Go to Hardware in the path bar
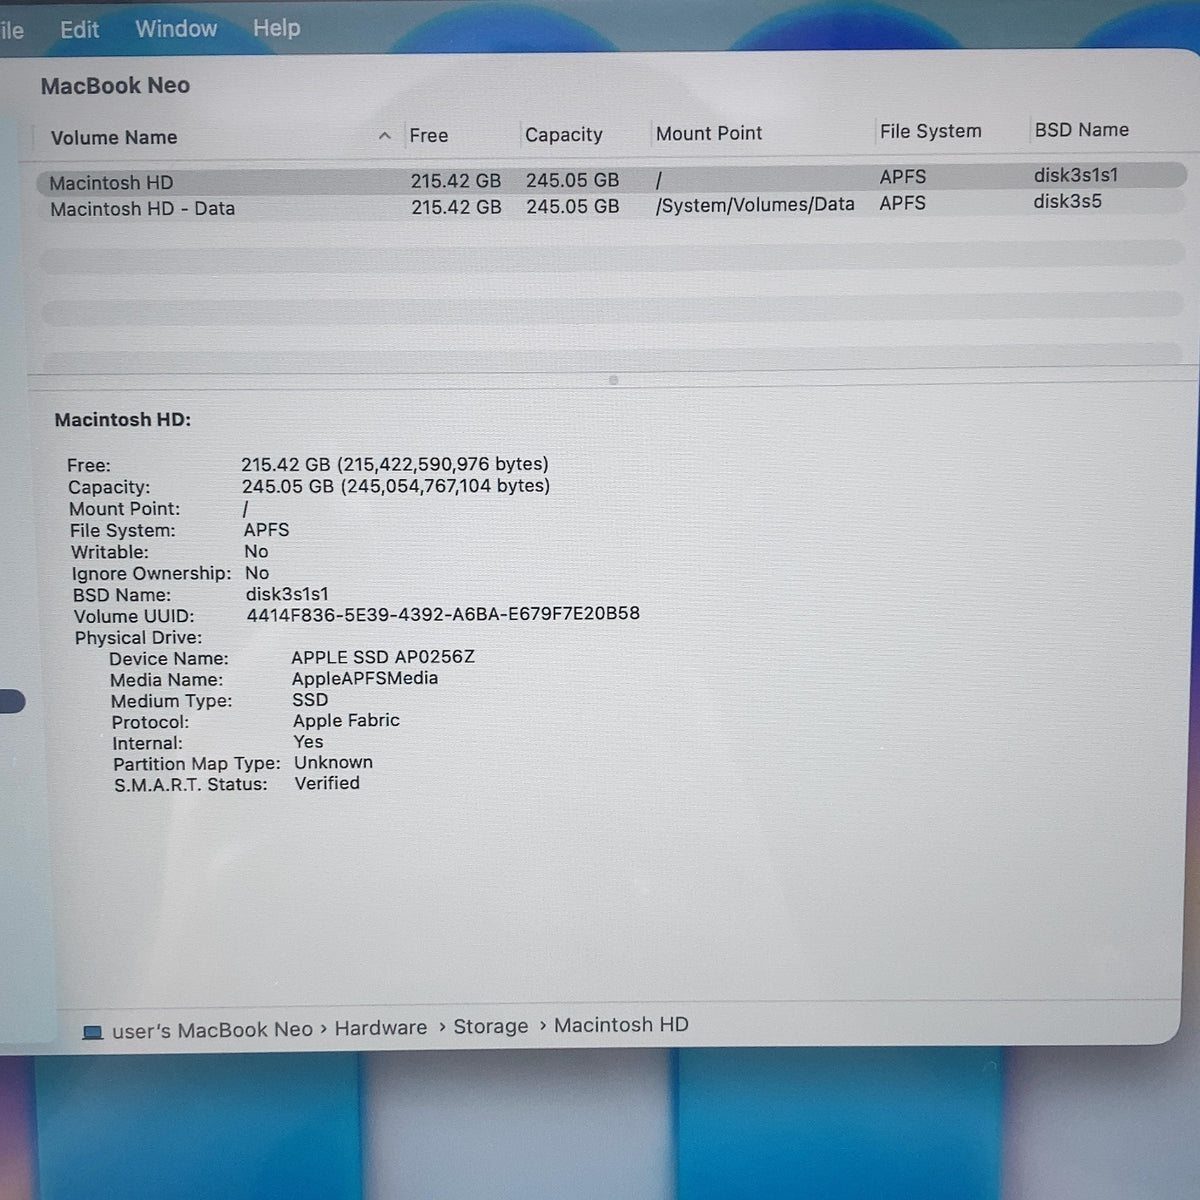 pyautogui.click(x=381, y=1028)
